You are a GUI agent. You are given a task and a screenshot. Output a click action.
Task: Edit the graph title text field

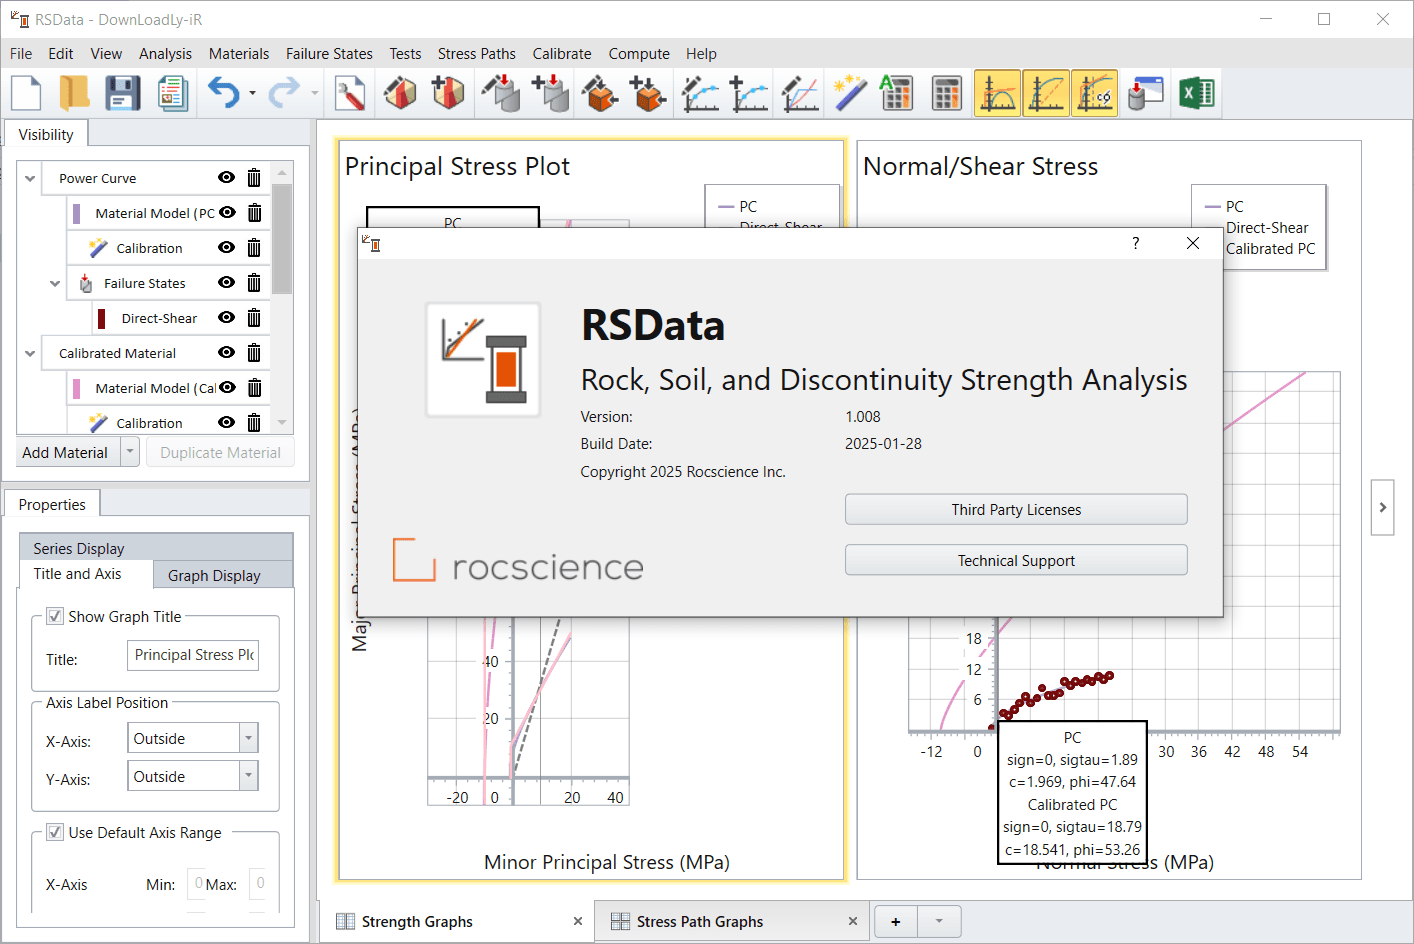pos(193,655)
